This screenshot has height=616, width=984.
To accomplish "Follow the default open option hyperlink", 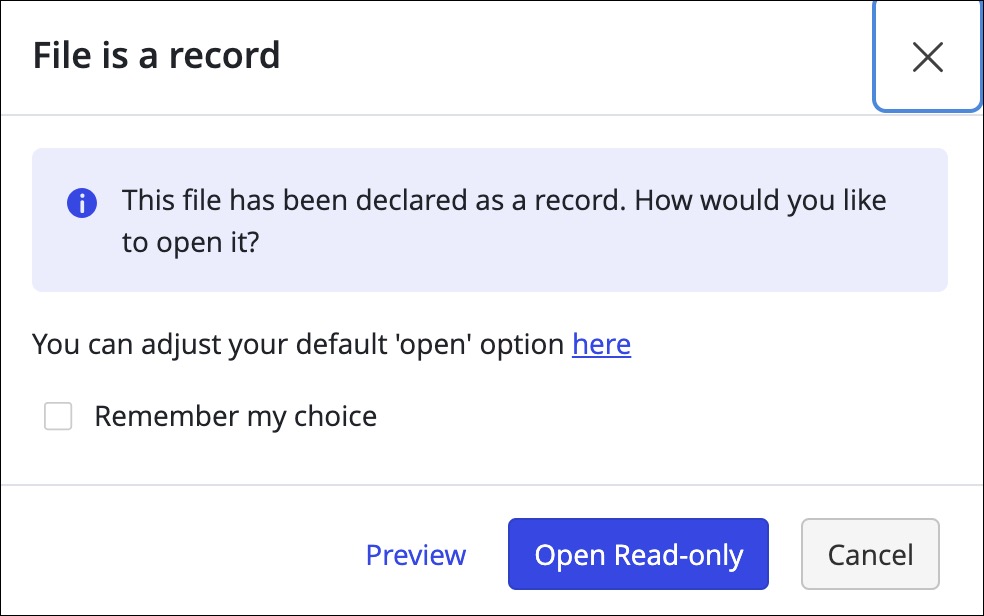I will (600, 344).
